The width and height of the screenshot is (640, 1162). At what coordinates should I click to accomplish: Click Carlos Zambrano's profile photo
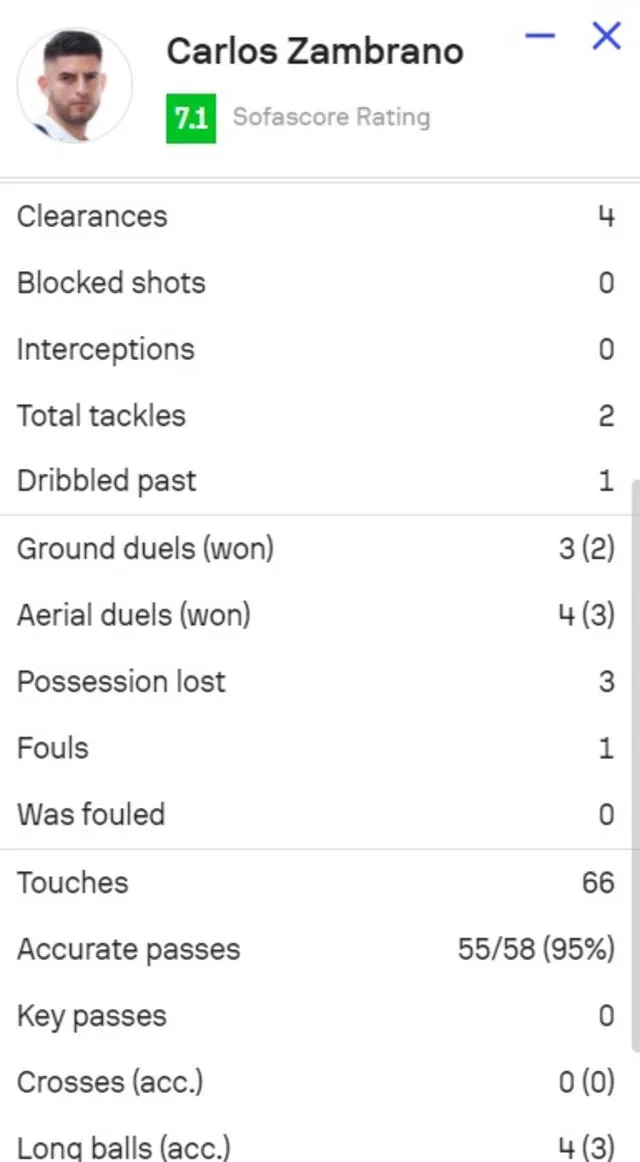[x=74, y=85]
